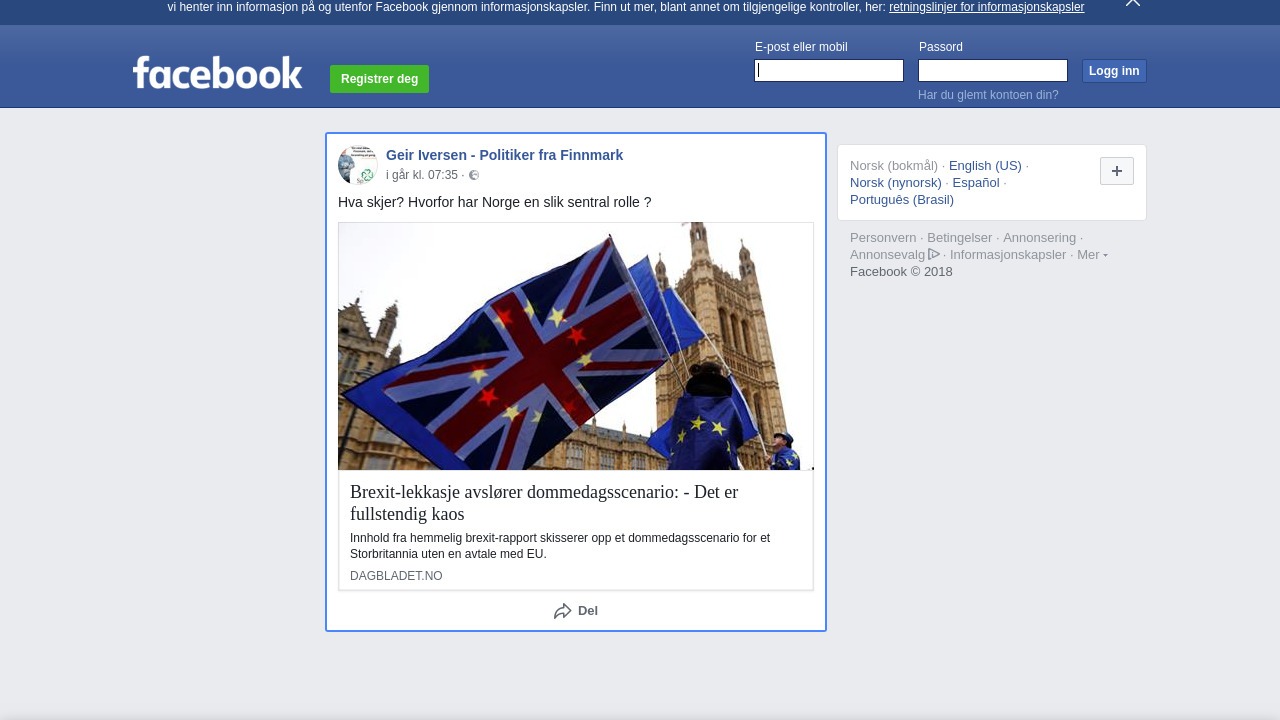
Task: Click the Logg inn button
Action: 1114,71
